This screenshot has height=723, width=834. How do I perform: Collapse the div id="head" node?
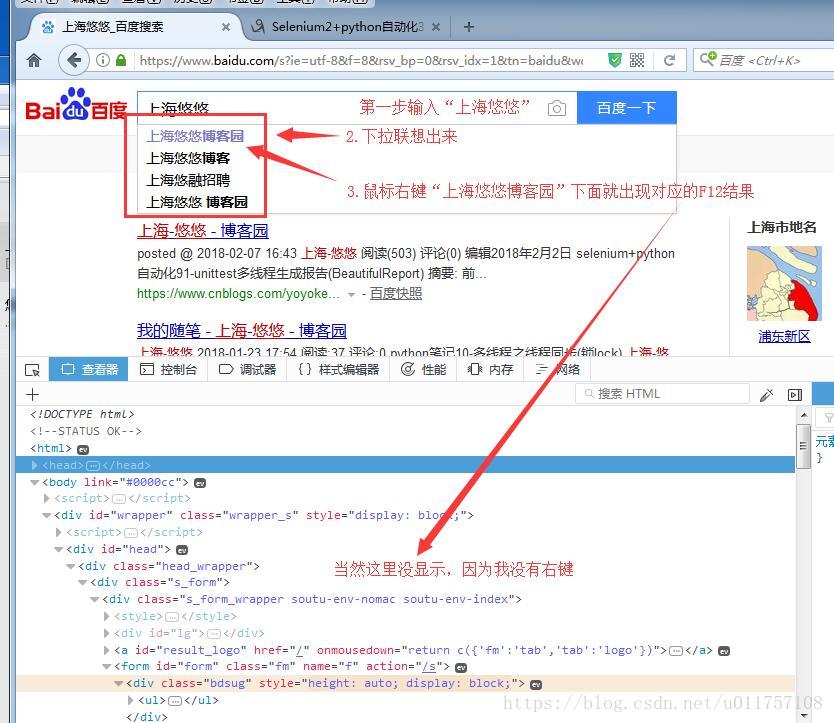(x=59, y=550)
